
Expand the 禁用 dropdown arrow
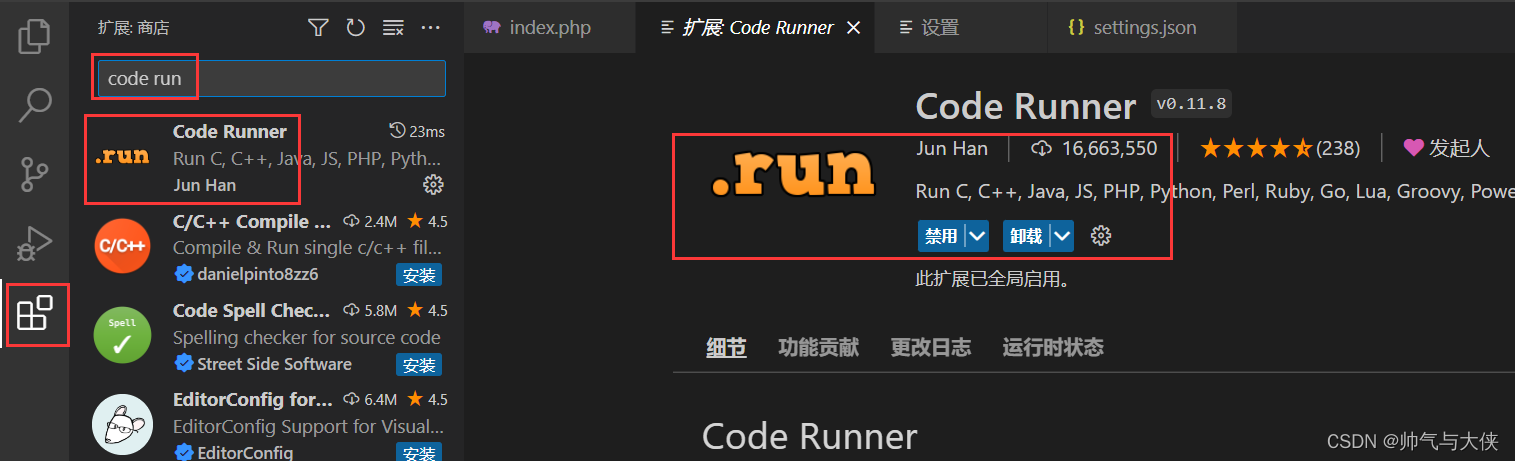977,236
